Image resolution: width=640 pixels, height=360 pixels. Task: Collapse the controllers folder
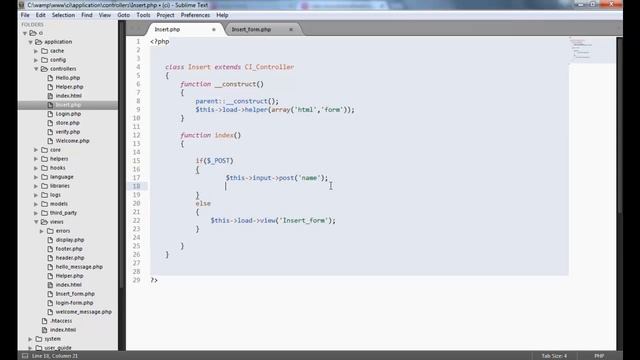(36, 69)
